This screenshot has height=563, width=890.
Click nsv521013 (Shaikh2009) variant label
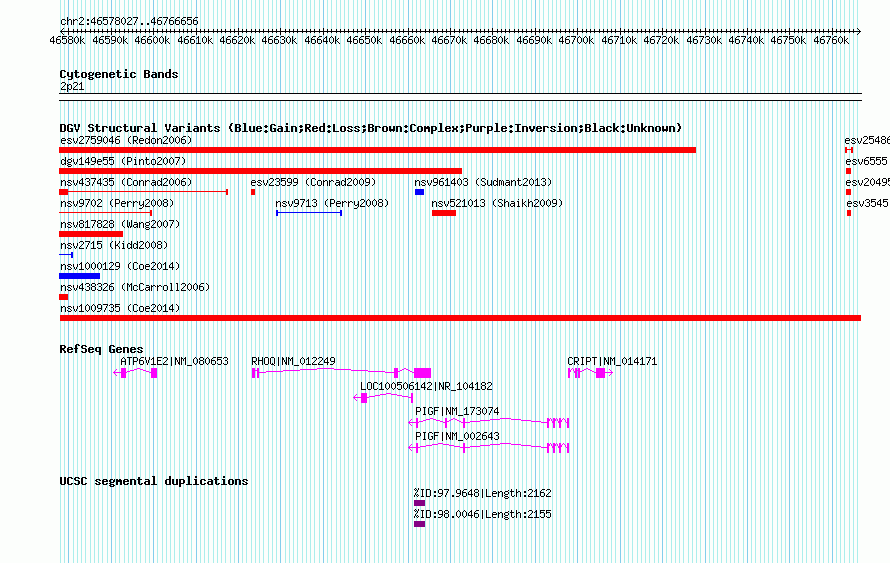(x=497, y=203)
